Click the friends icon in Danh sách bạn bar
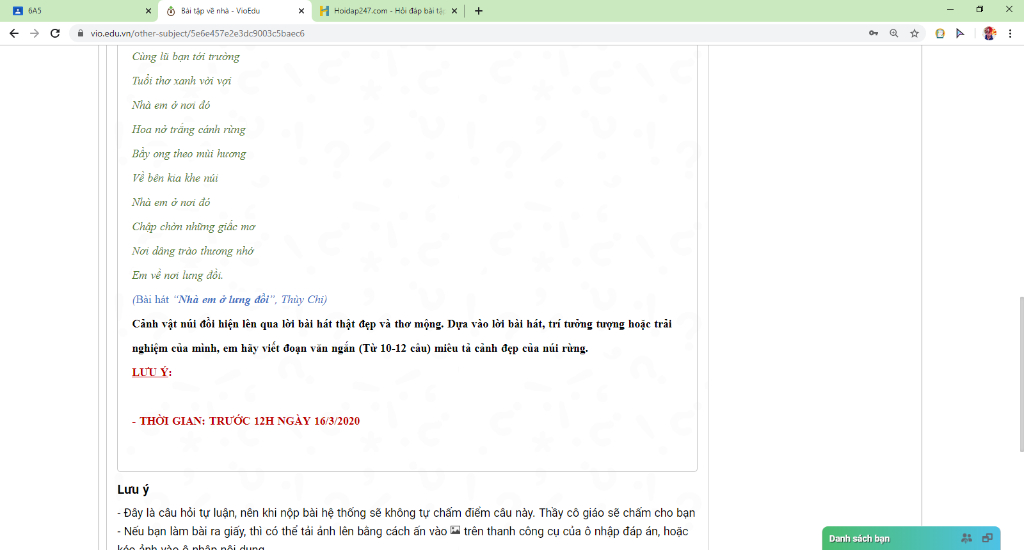The image size is (1024, 550). [967, 538]
